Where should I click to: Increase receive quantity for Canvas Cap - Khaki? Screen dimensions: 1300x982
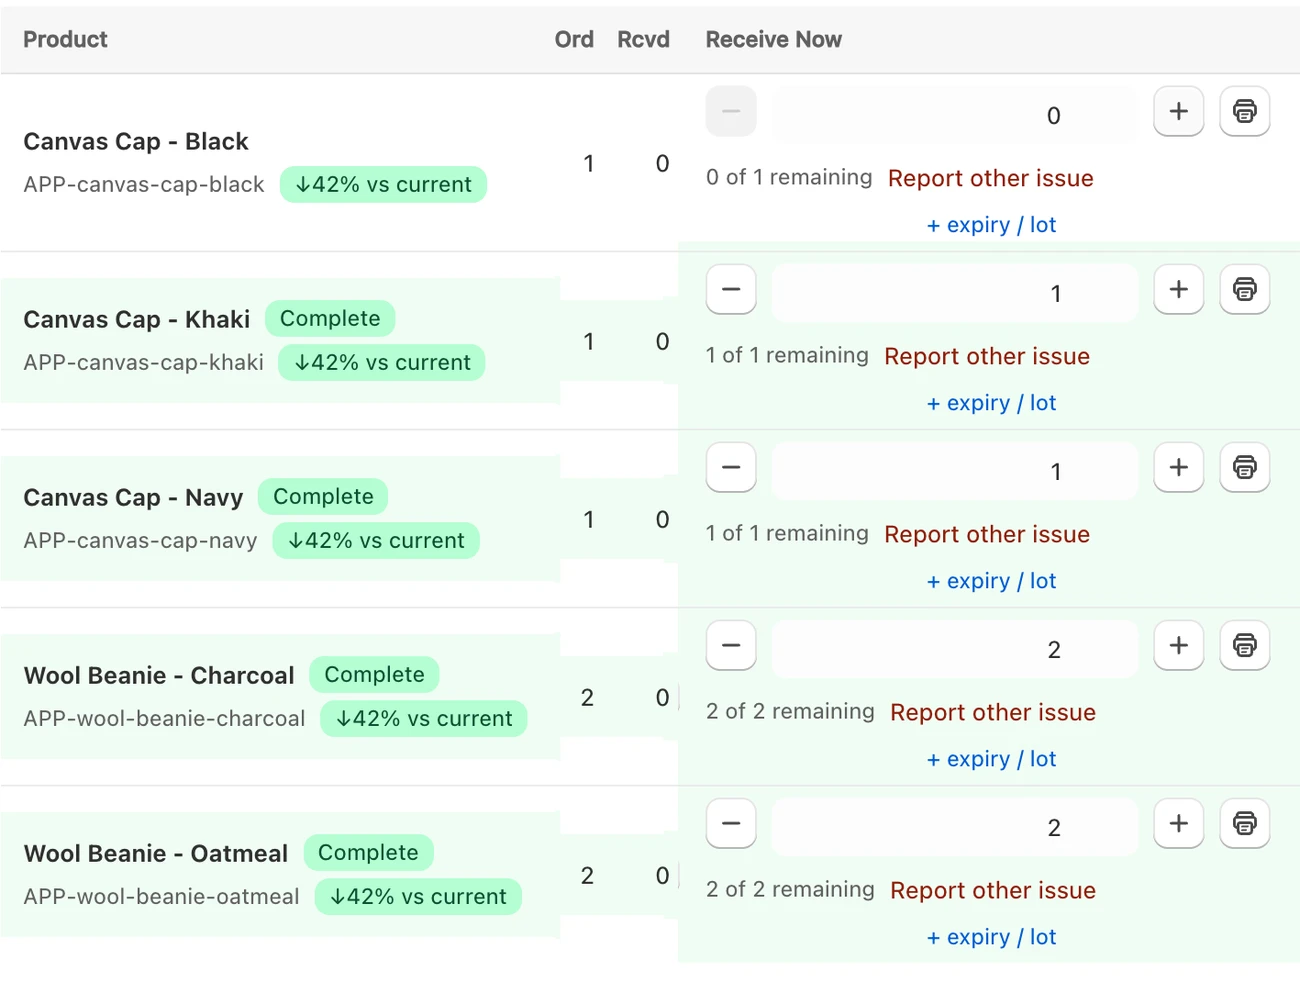1179,289
